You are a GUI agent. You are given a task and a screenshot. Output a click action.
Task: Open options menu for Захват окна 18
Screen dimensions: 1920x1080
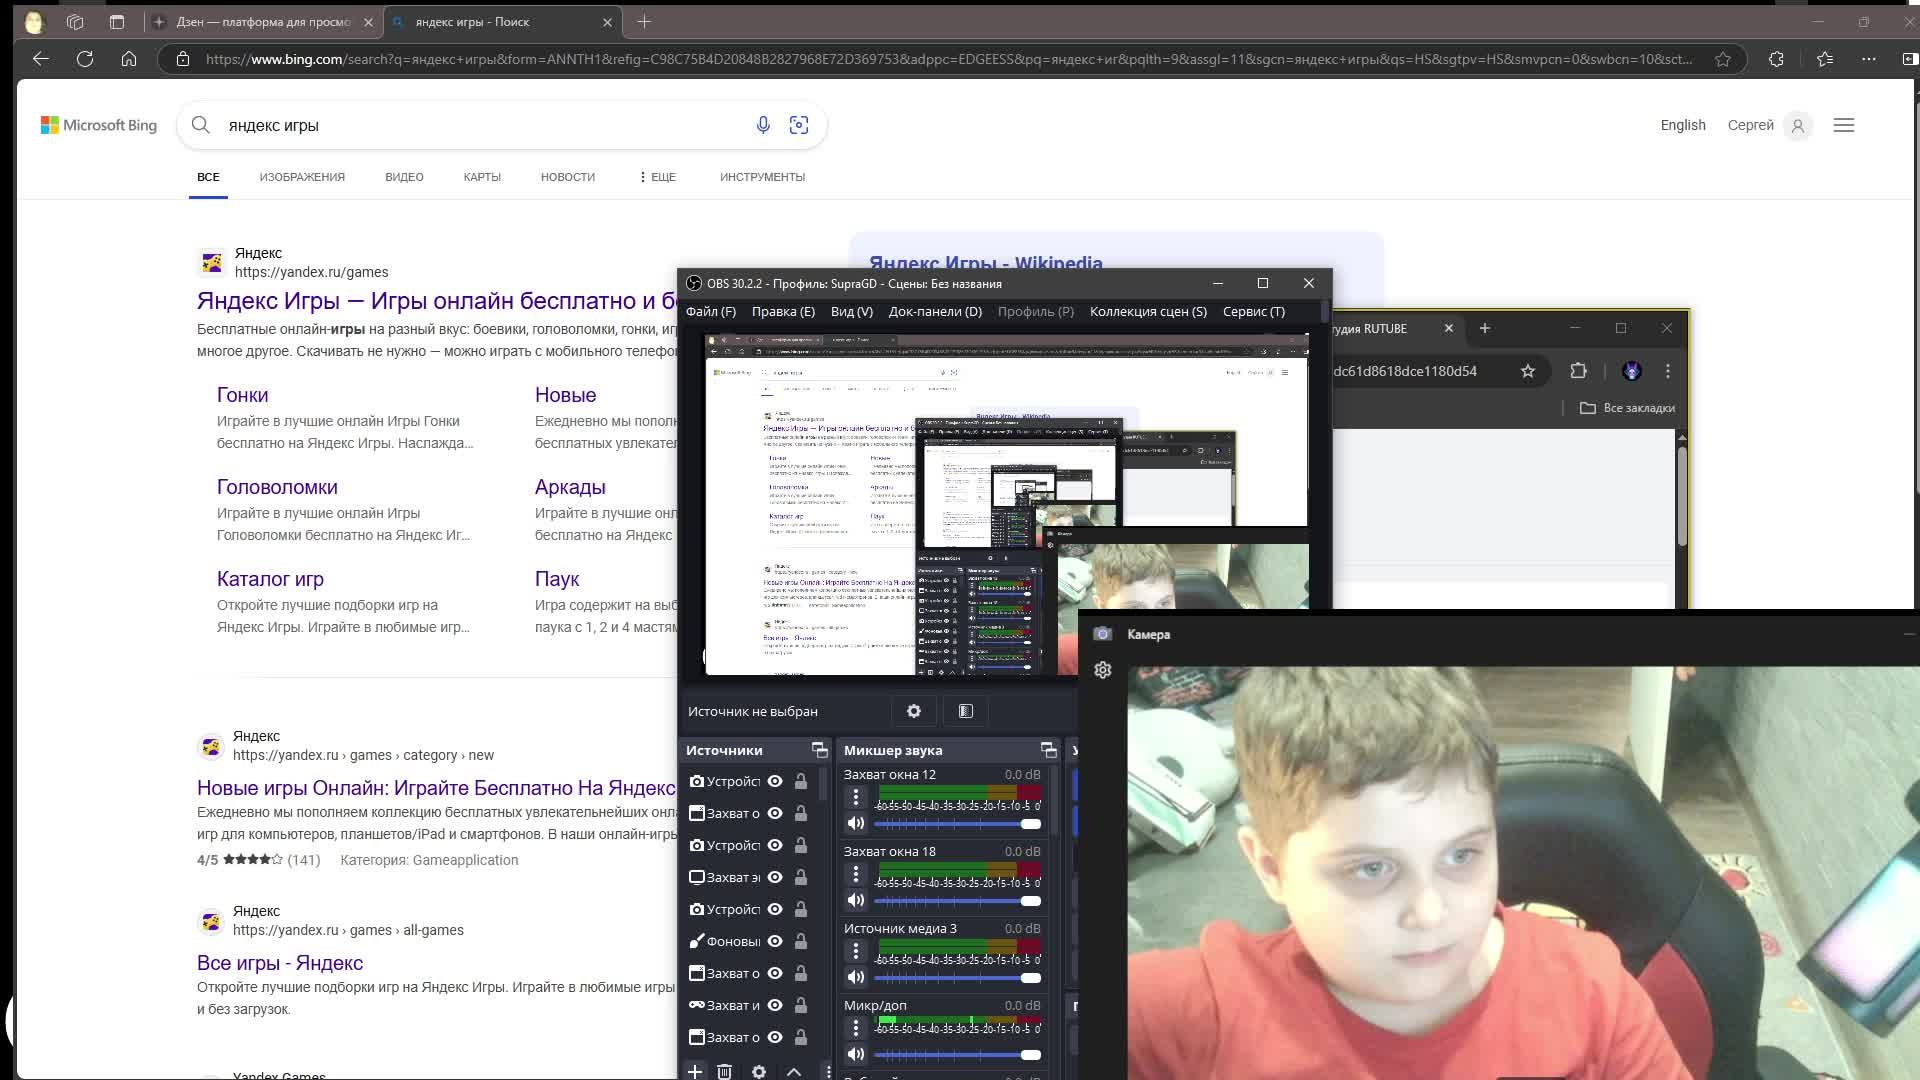[856, 874]
